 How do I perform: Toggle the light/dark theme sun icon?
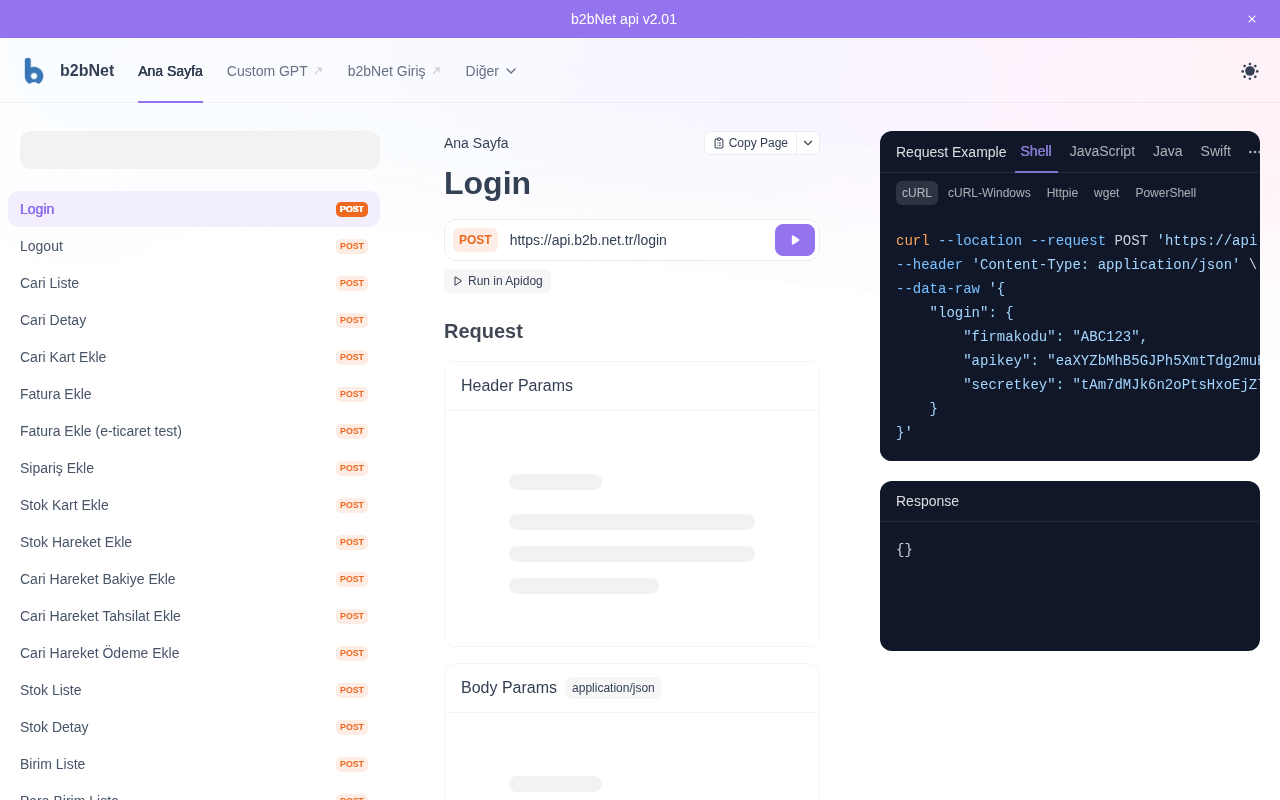click(x=1250, y=71)
